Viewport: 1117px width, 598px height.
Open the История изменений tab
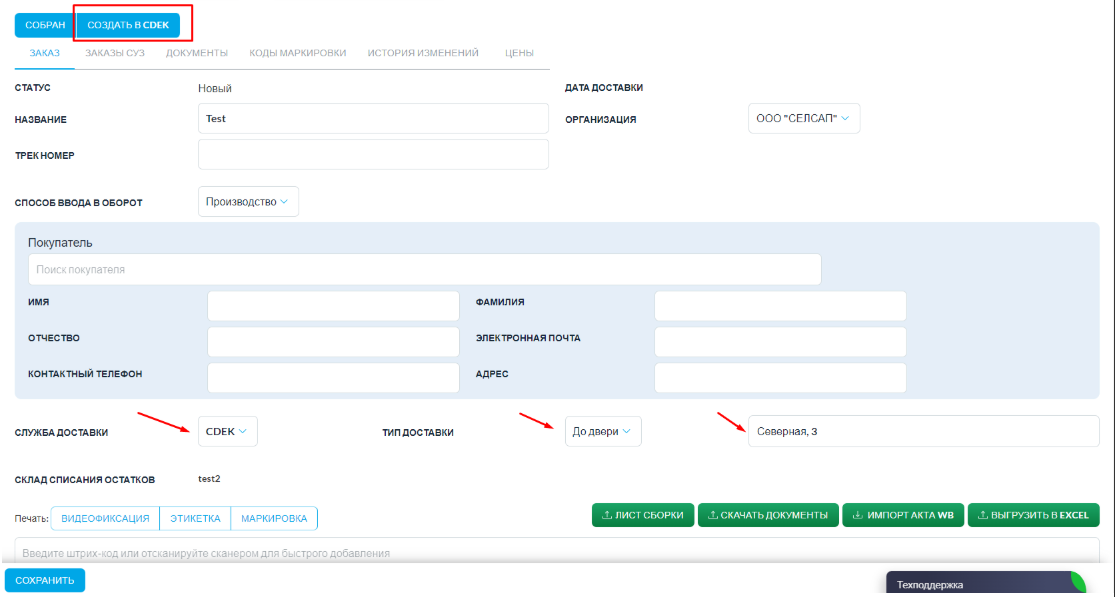(x=422, y=52)
